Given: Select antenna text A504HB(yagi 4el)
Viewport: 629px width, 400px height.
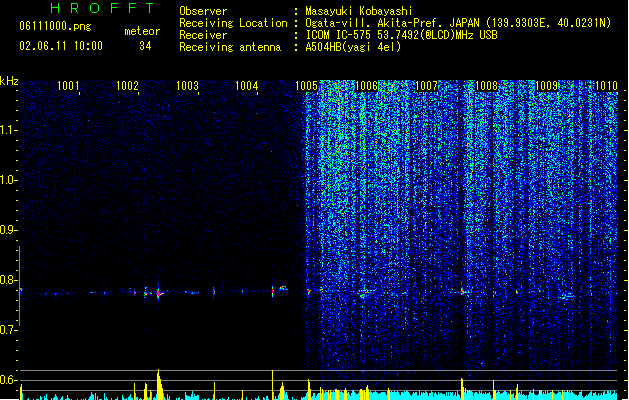Looking at the screenshot, I should click(353, 47).
